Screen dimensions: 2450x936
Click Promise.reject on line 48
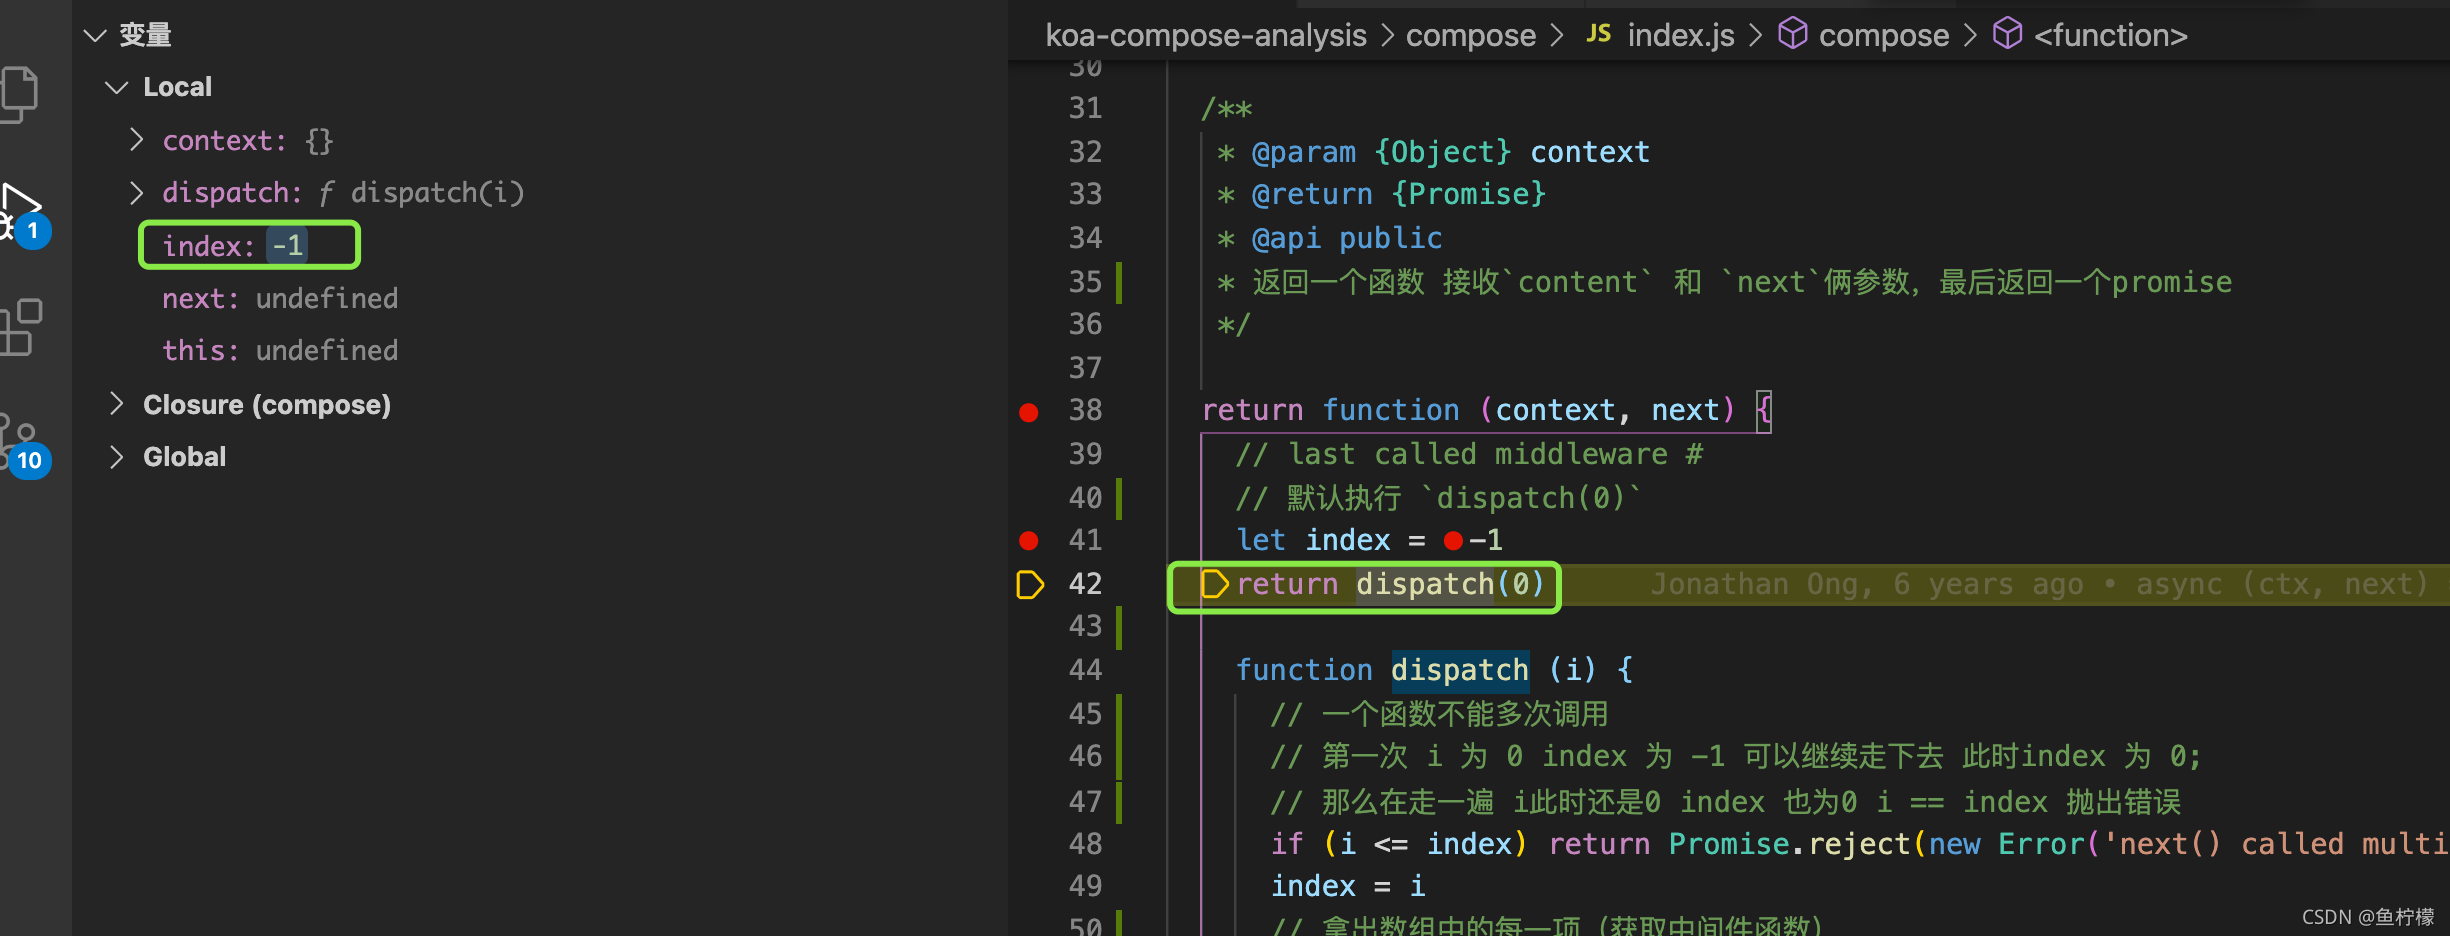click(1790, 844)
